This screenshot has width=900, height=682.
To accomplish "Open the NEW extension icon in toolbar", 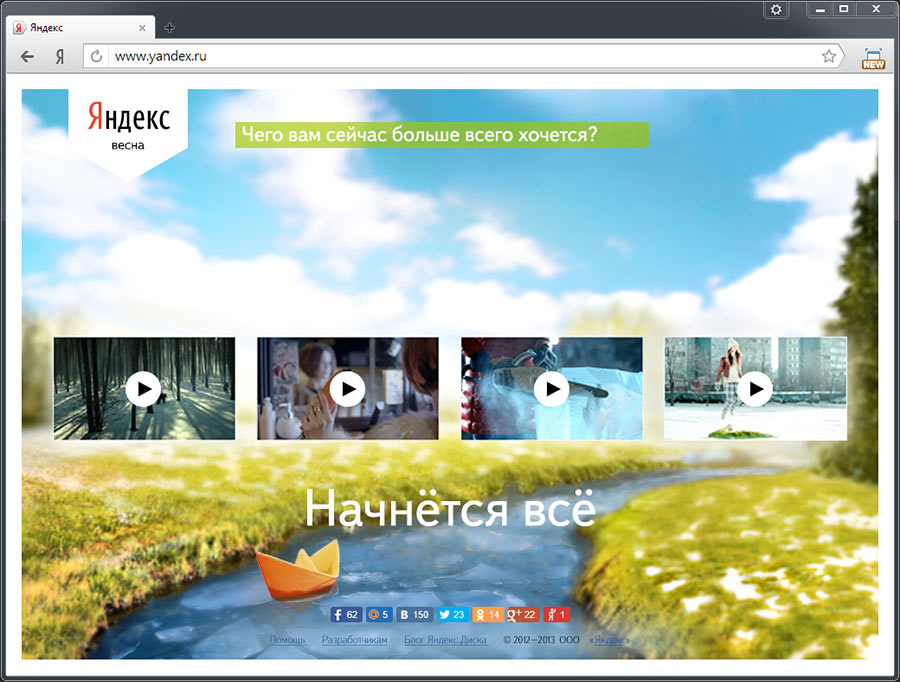I will pos(873,58).
